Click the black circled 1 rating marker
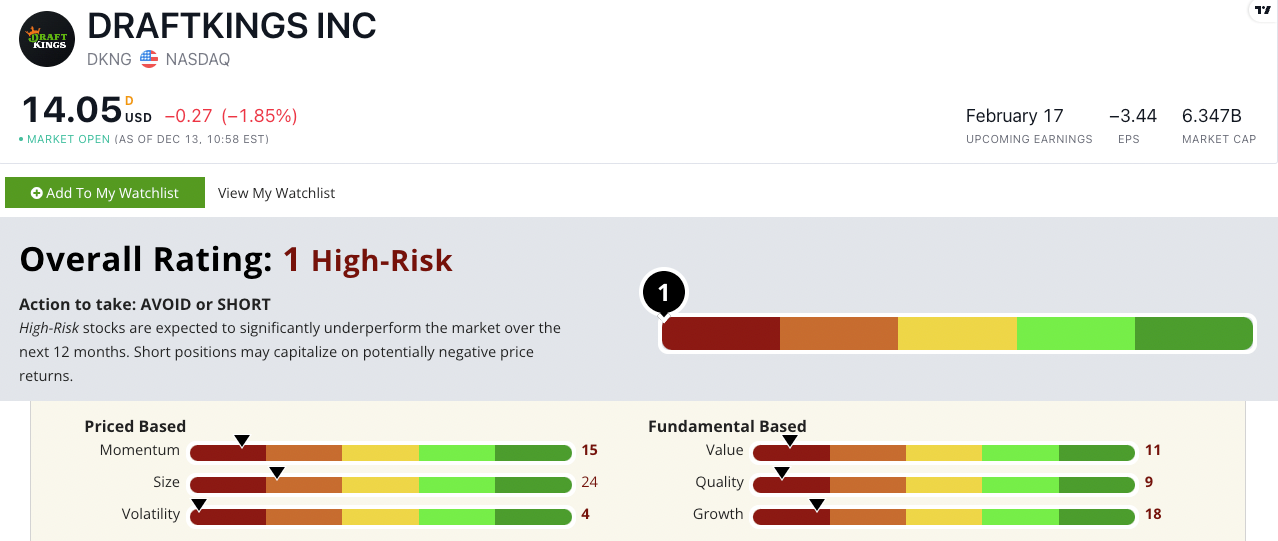1278x541 pixels. 664,294
